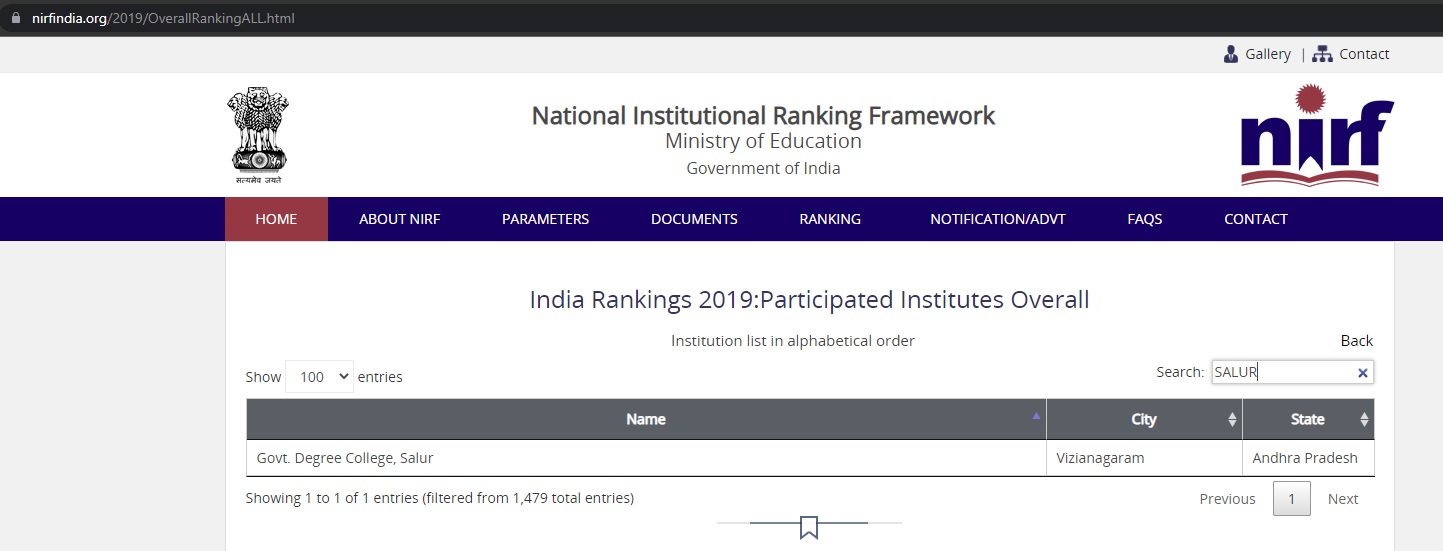
Task: Click the Next pagination button
Action: pos(1343,499)
